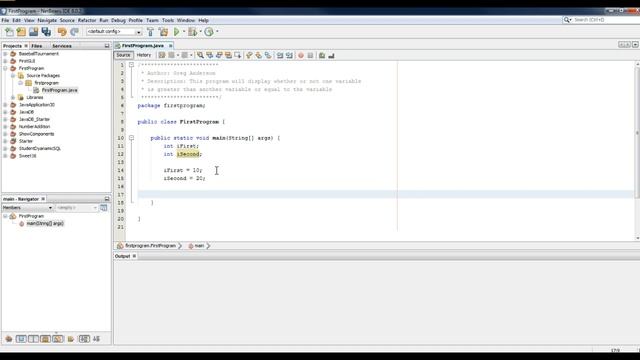Click the Open Project toolbar icon
The image size is (640, 360).
tap(33, 32)
